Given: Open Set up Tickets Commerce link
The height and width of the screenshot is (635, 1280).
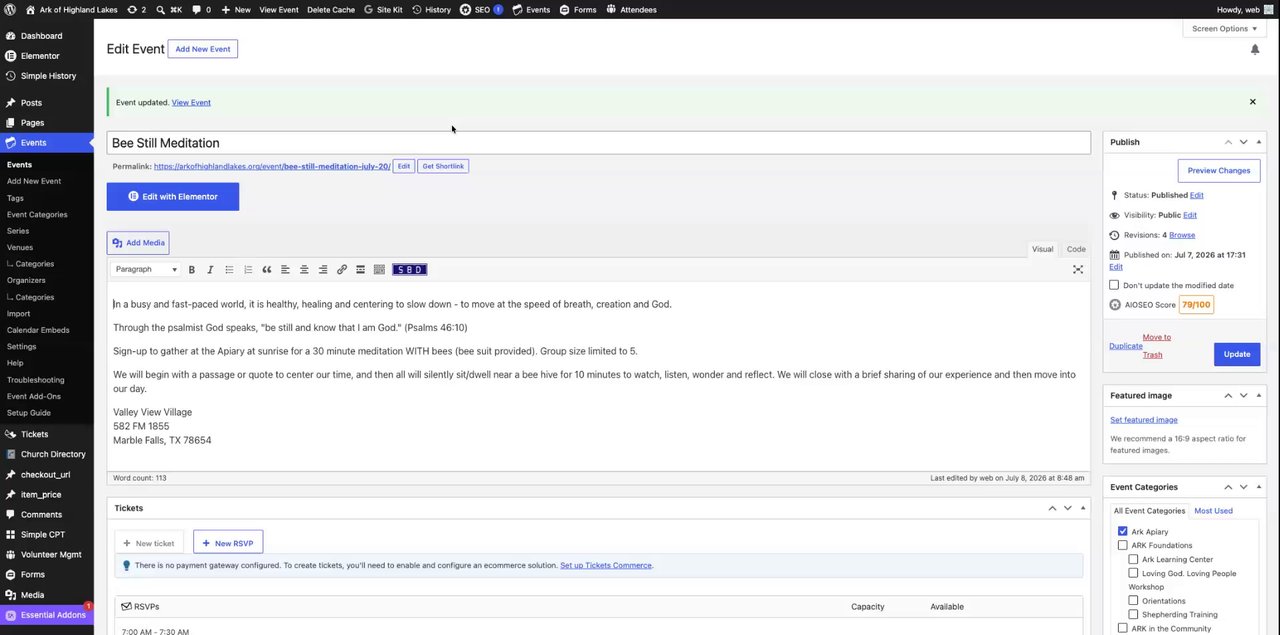Looking at the screenshot, I should [606, 566].
